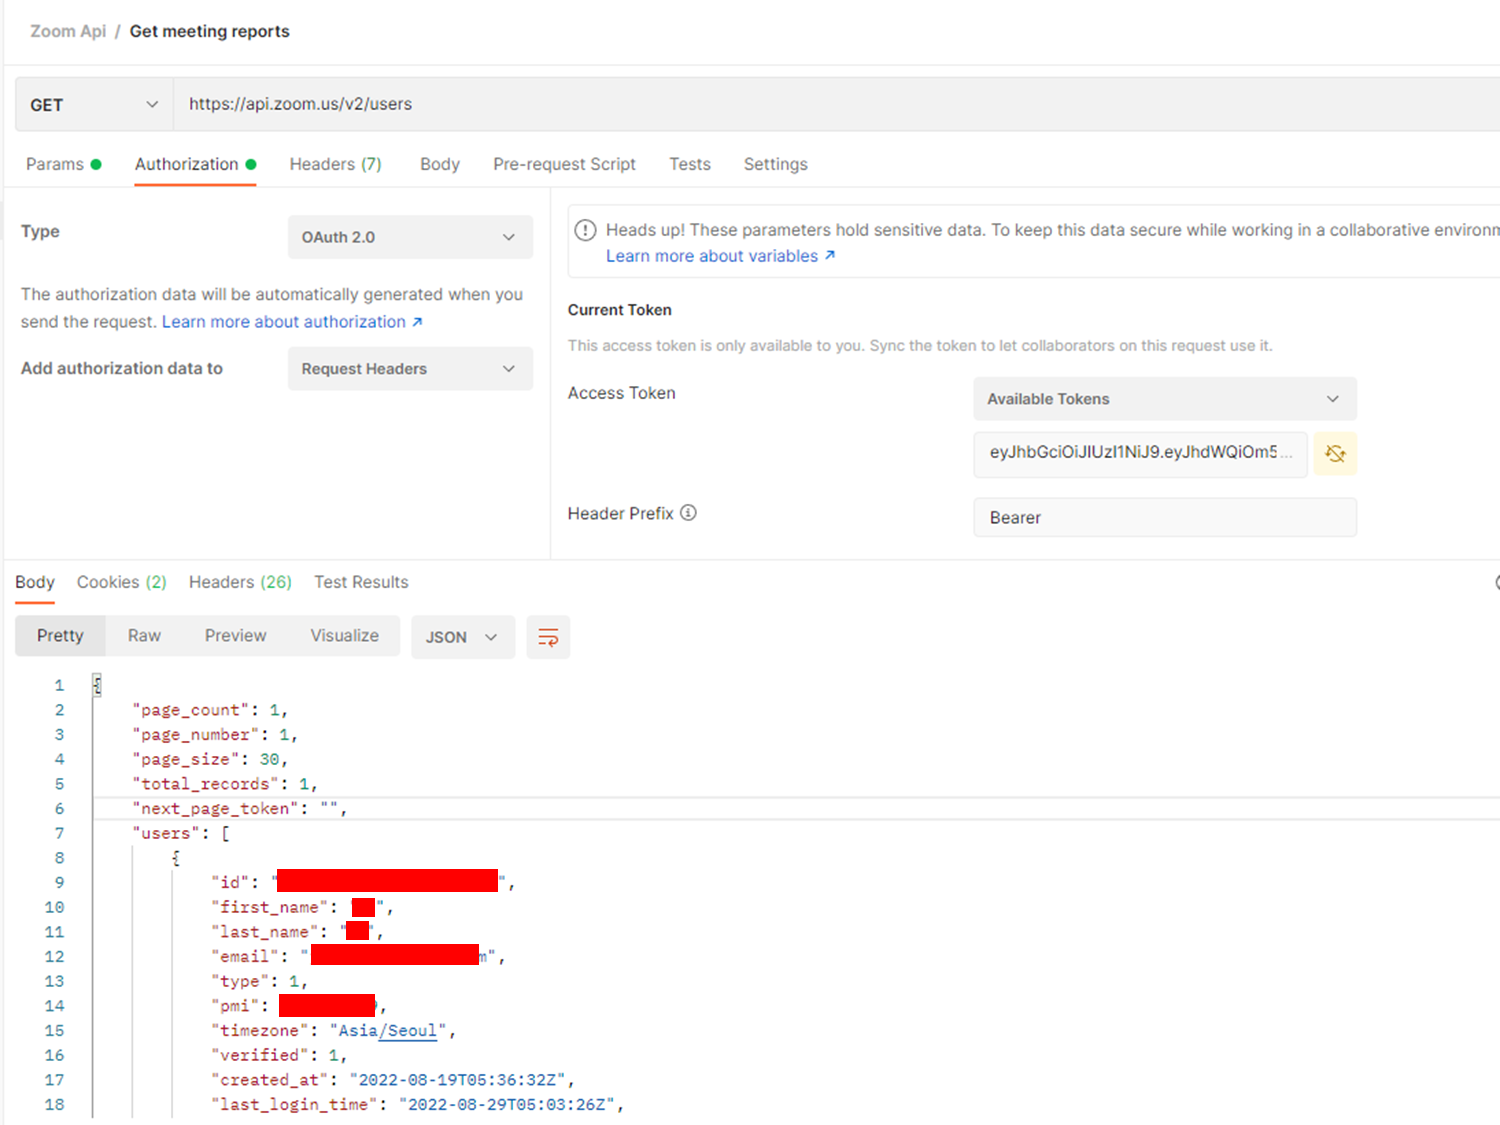Click the "total_records" line in response
This screenshot has height=1125, width=1500.
pyautogui.click(x=225, y=784)
